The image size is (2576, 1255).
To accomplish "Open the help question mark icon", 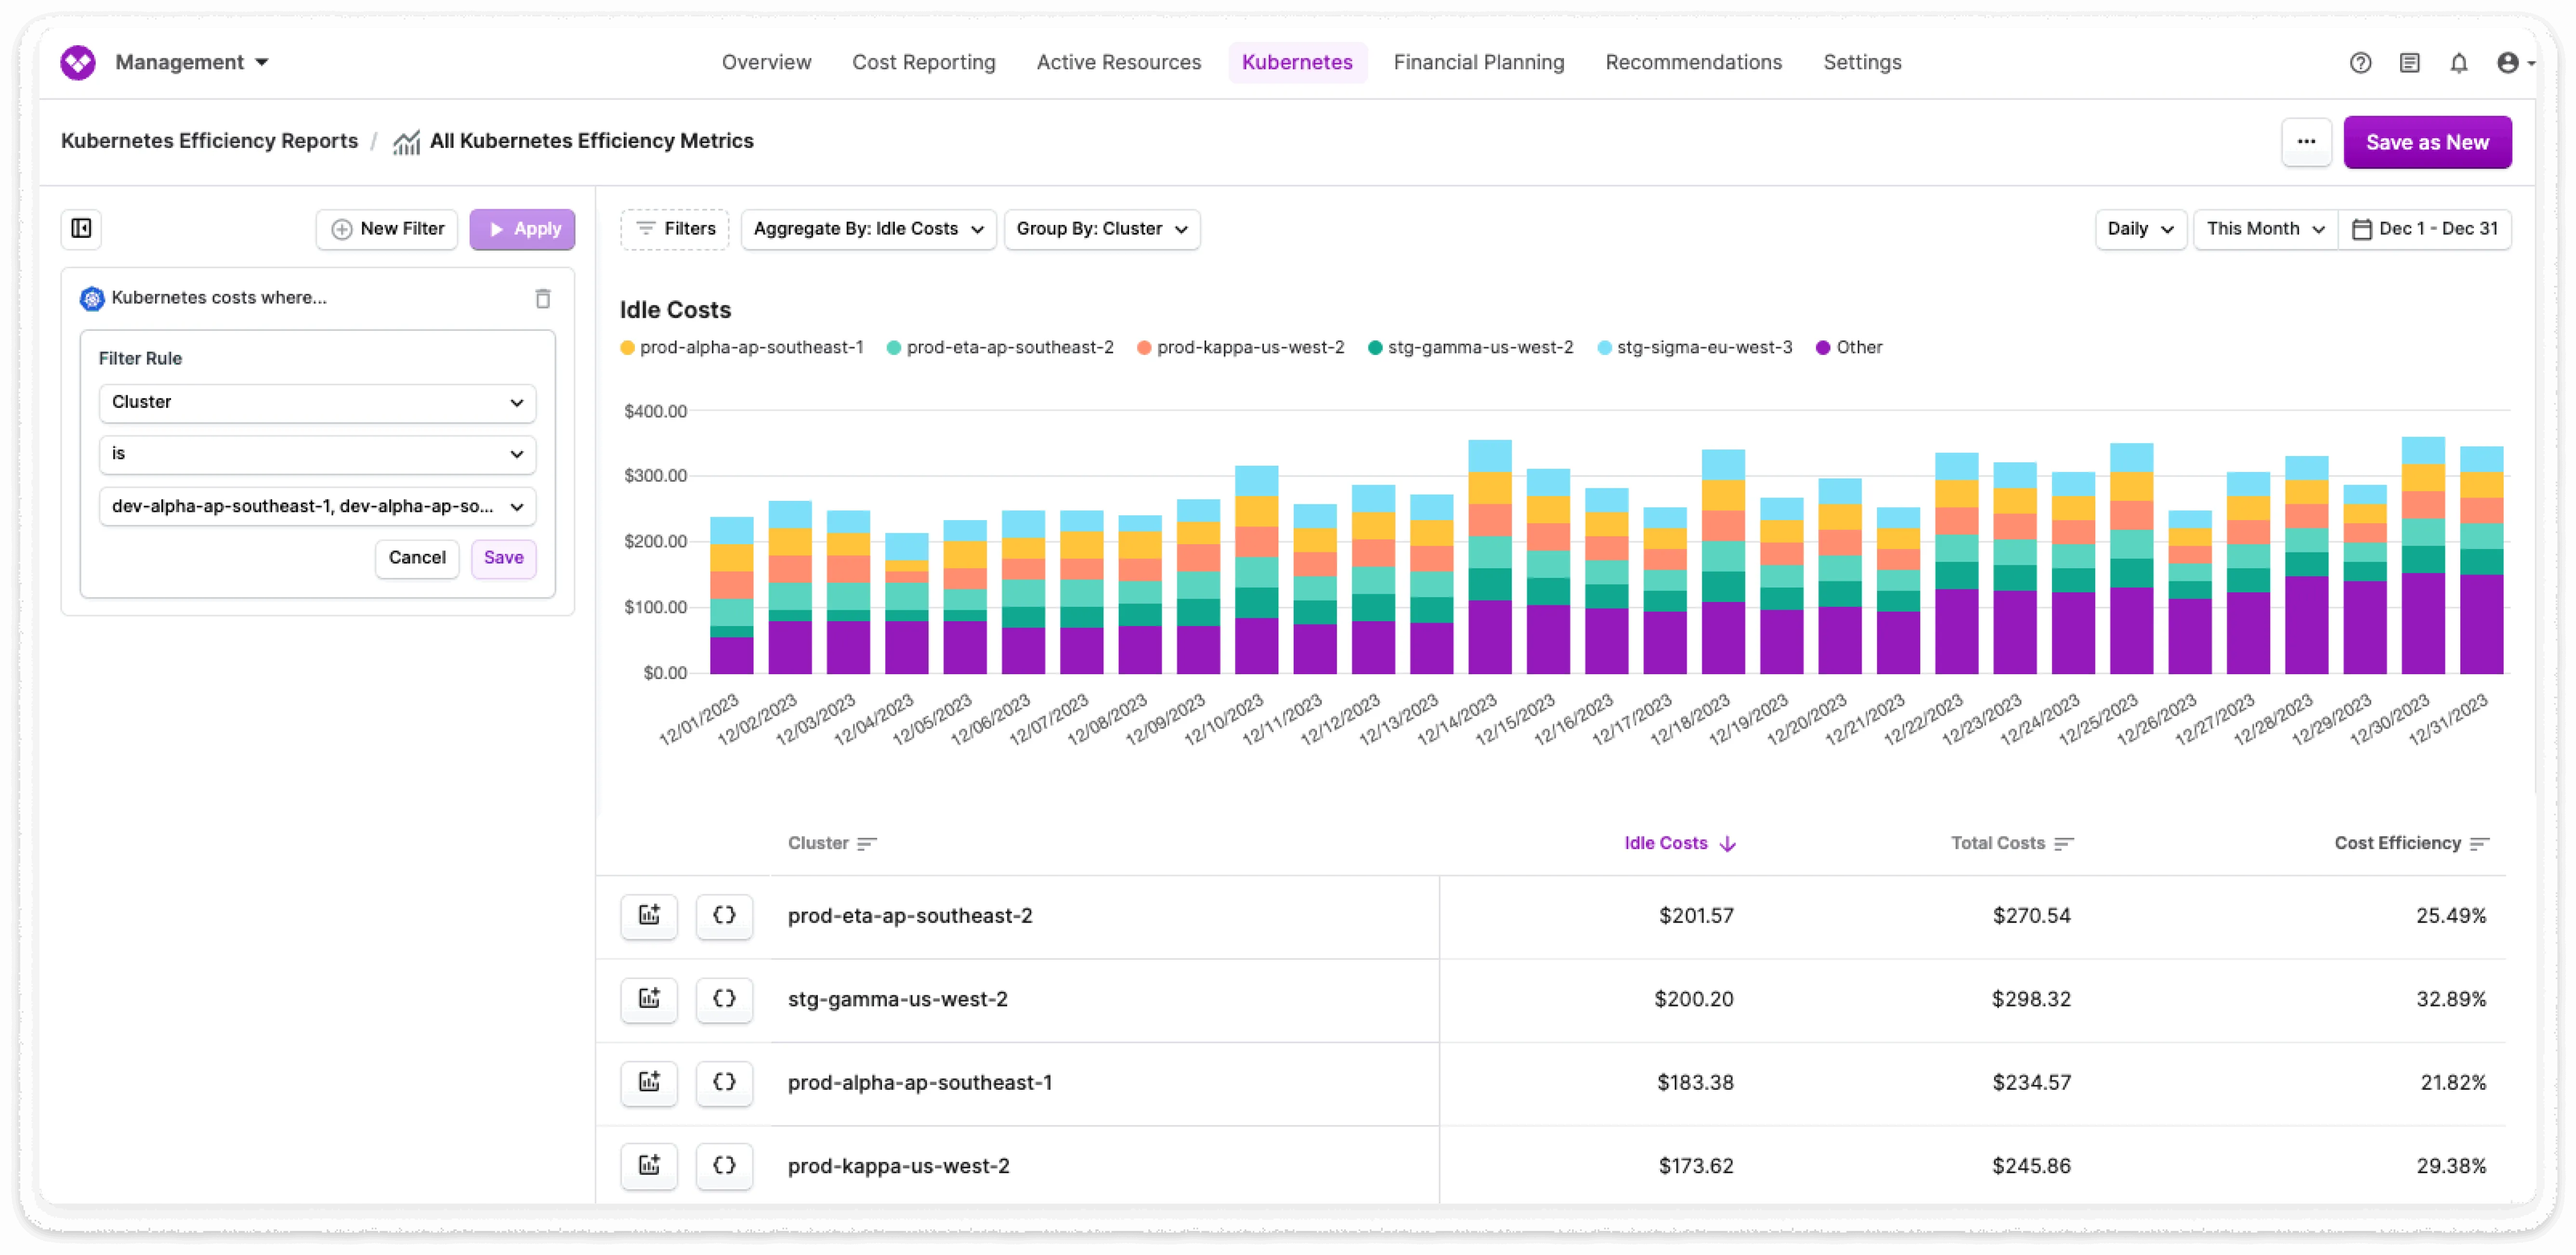I will click(x=2360, y=63).
